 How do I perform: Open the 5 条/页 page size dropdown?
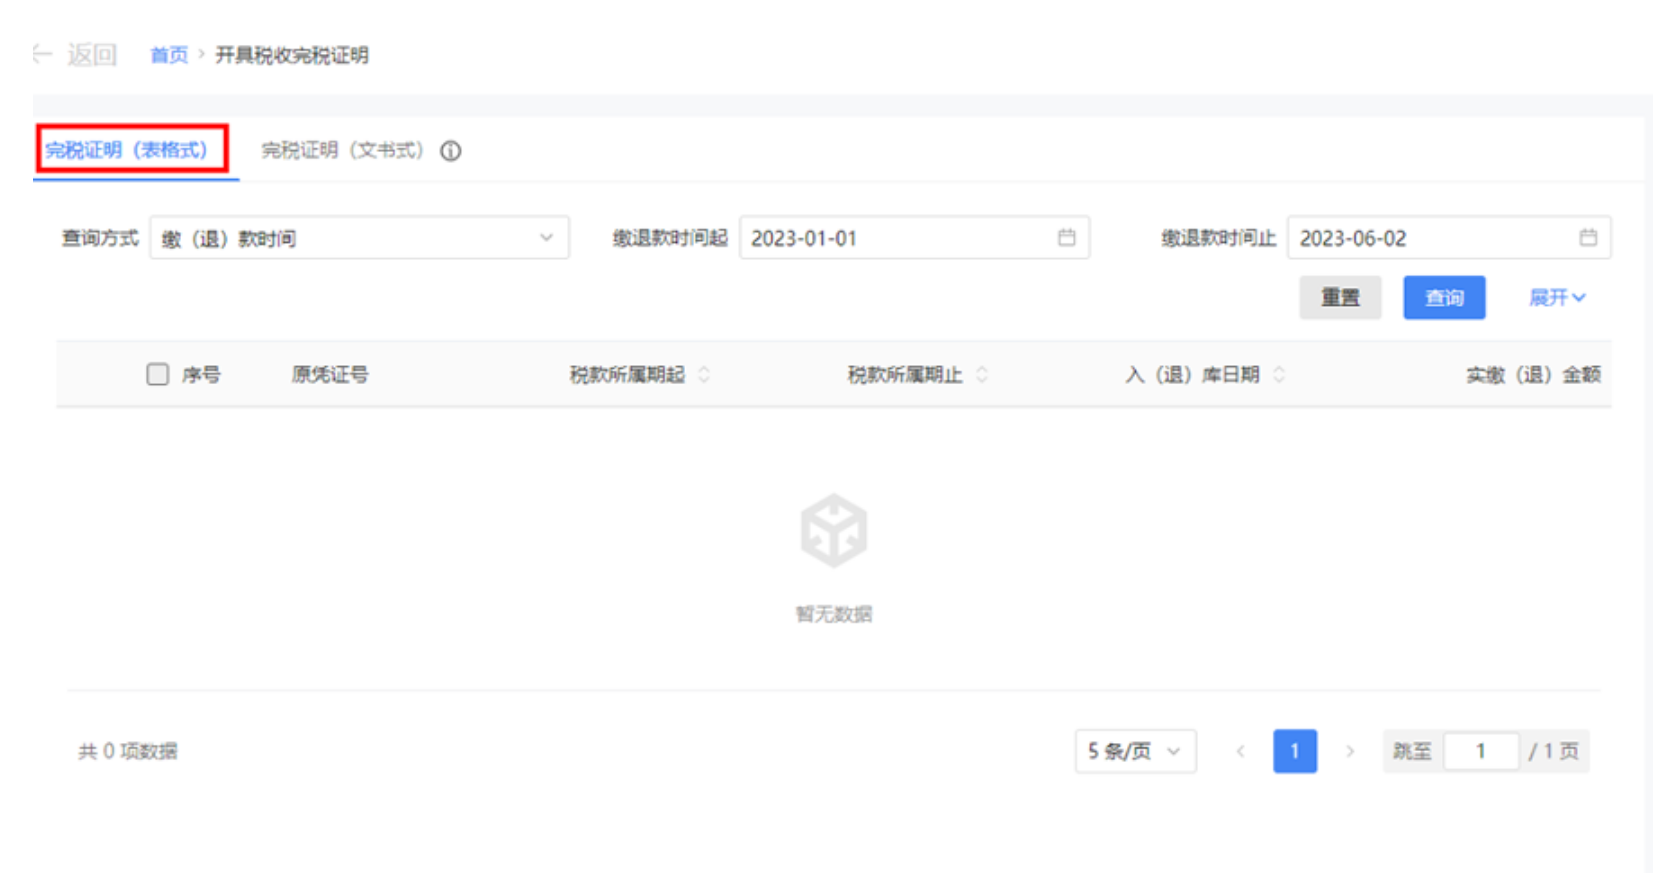[1135, 751]
